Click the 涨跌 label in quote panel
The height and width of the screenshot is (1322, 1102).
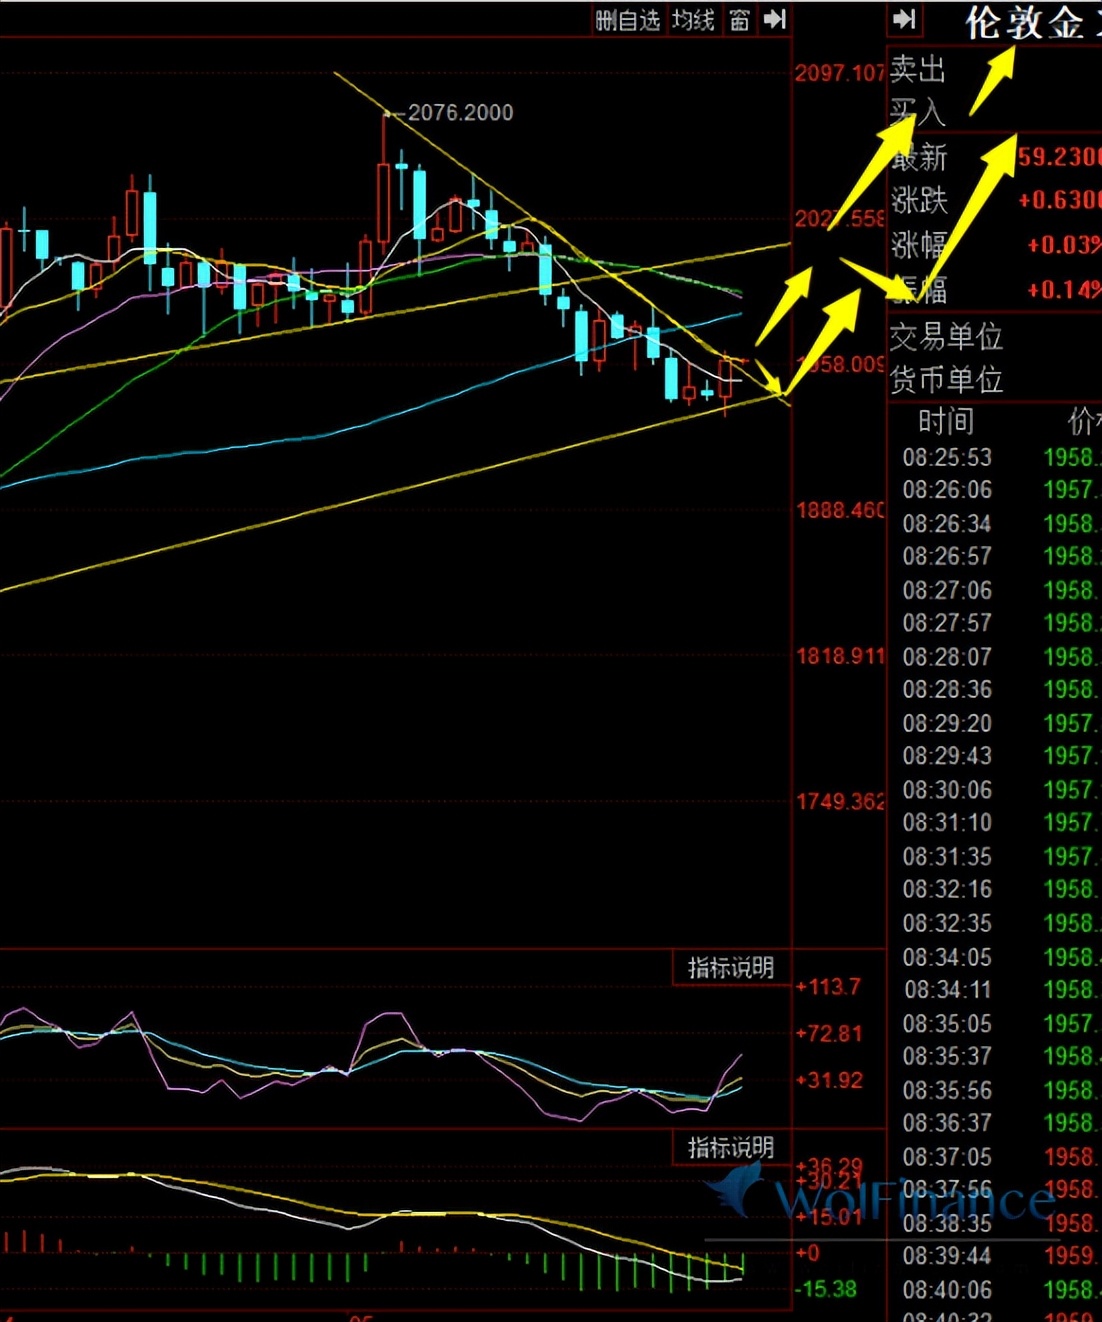(918, 200)
